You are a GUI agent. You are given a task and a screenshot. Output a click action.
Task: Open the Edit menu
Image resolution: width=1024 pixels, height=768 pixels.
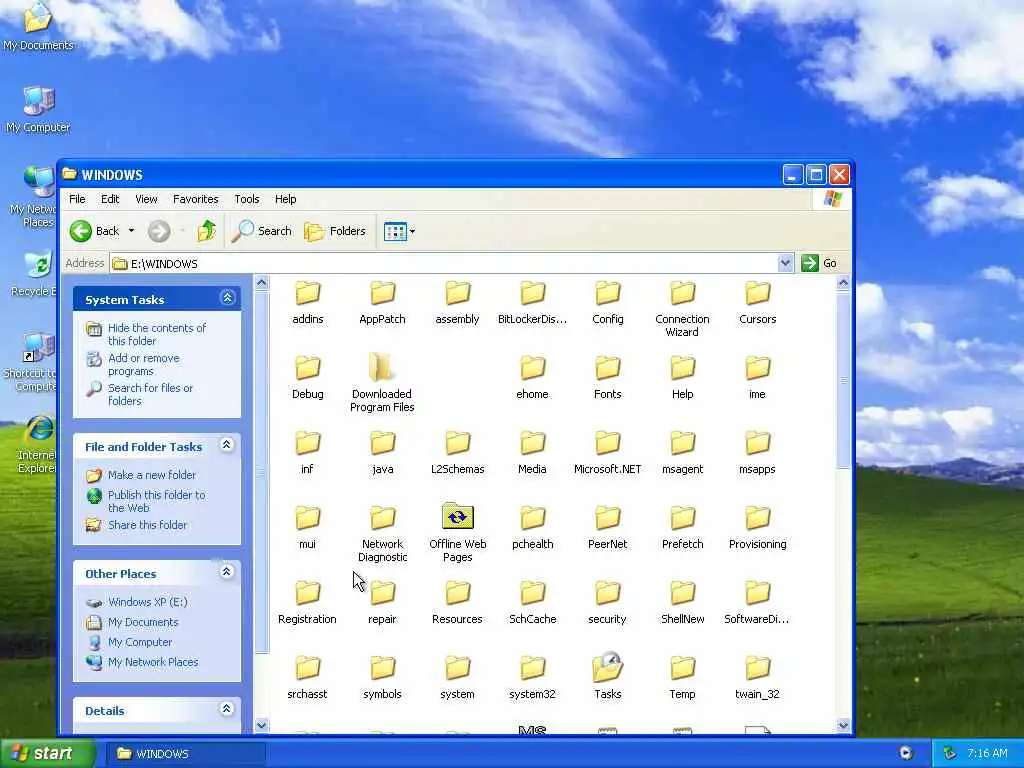(x=110, y=199)
